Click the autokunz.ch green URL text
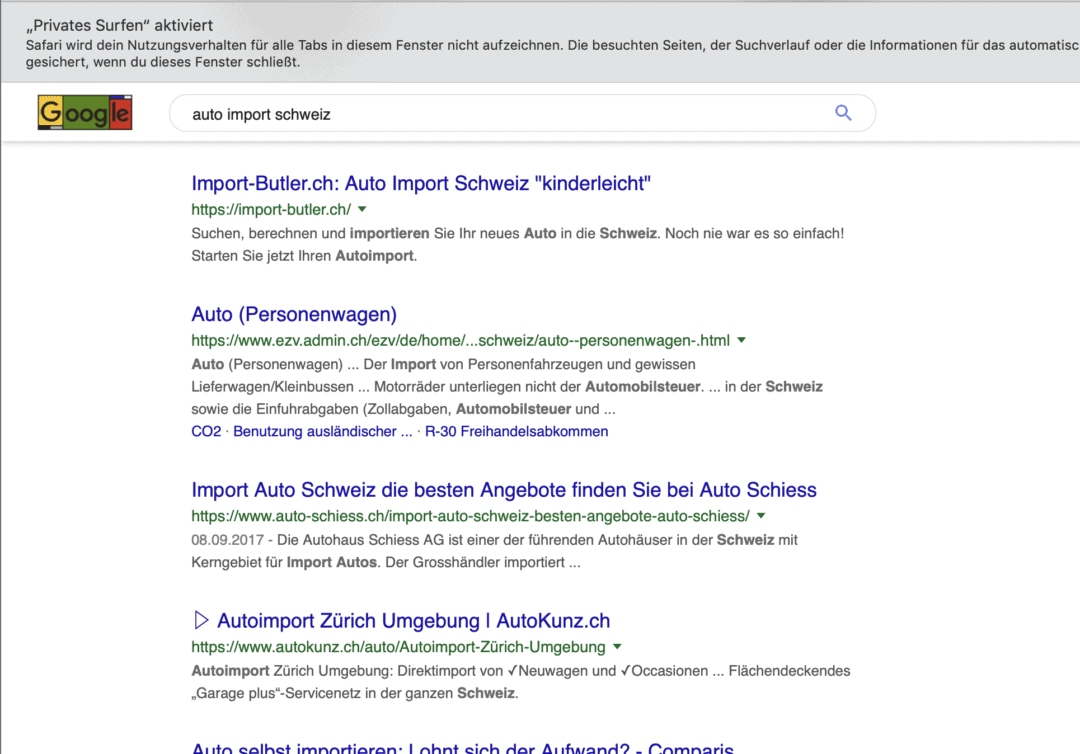The image size is (1080, 754). (x=395, y=646)
